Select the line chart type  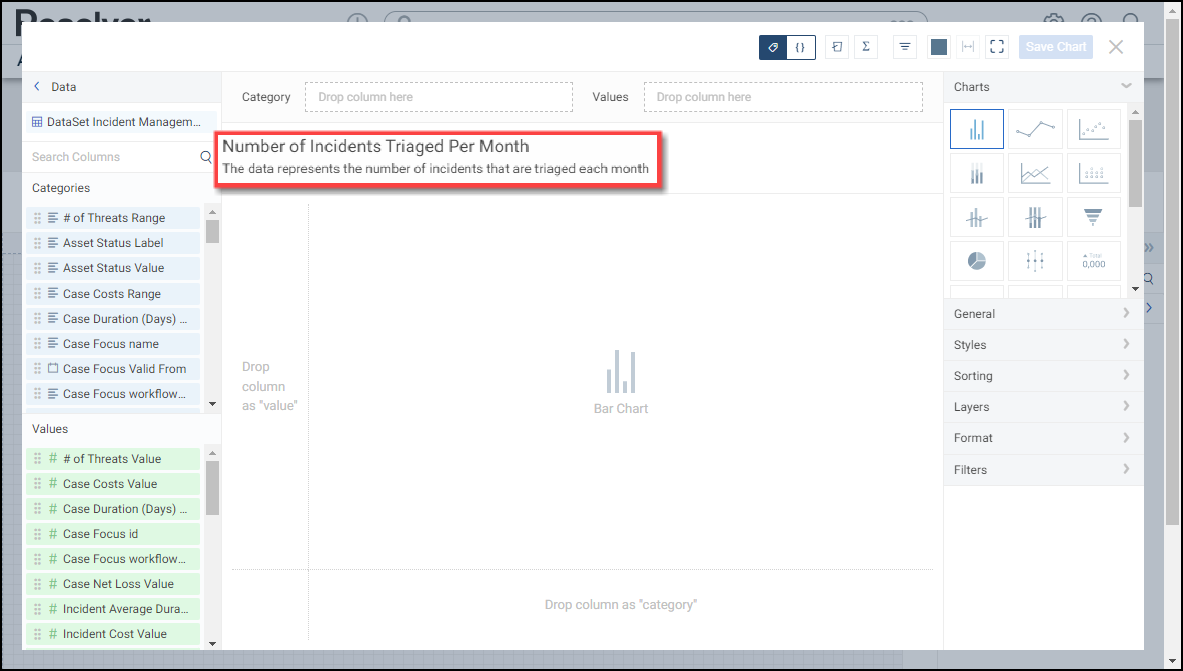[1035, 129]
